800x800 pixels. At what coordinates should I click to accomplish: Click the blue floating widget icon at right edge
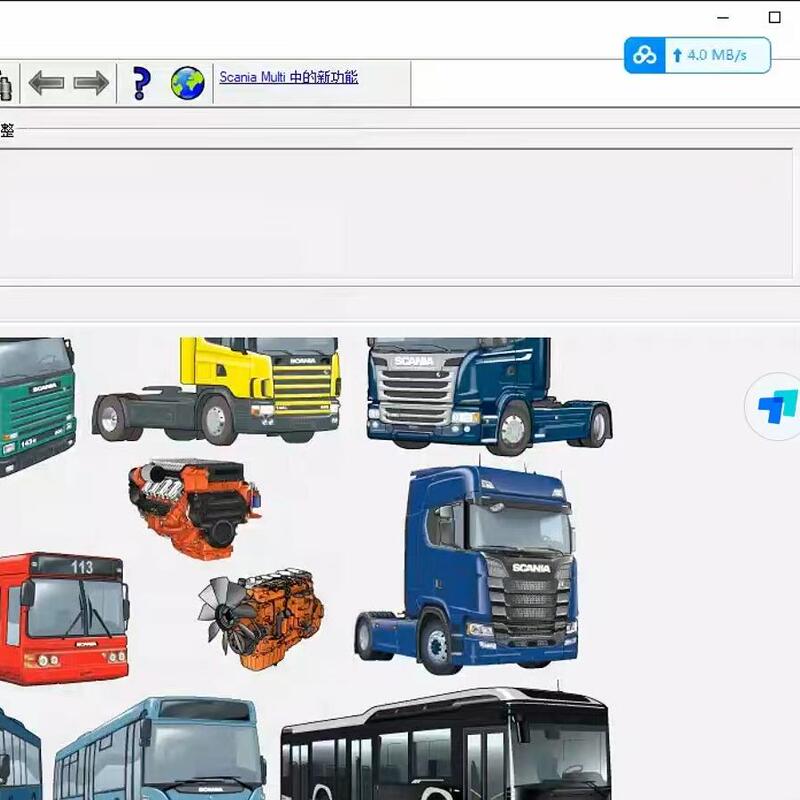777,406
